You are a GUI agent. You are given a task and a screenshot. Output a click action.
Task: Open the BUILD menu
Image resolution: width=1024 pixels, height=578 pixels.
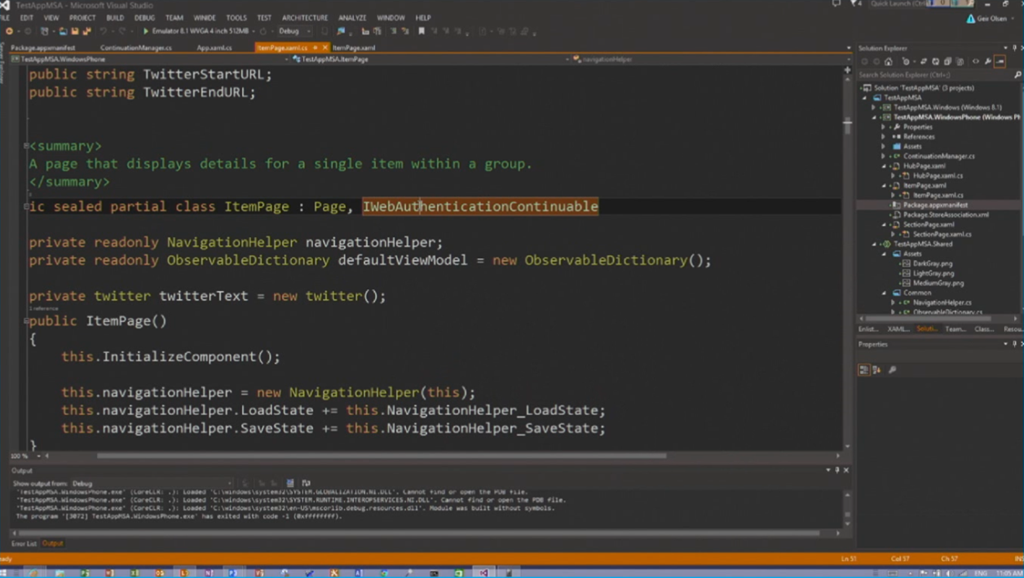click(x=115, y=18)
